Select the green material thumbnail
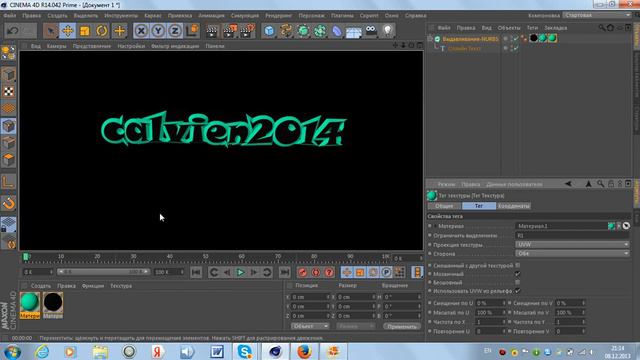Image resolution: width=640 pixels, height=360 pixels. coord(30,302)
